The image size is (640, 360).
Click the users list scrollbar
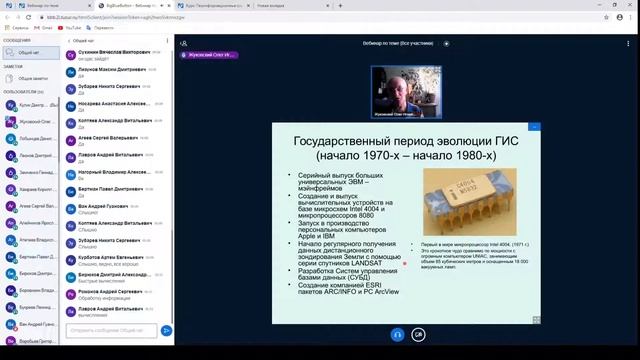(x=59, y=131)
